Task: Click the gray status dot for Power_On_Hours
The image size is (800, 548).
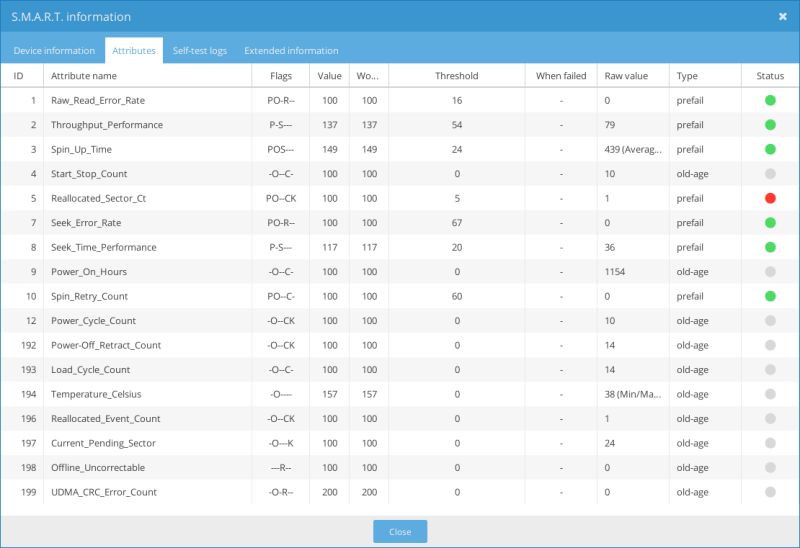Action: (770, 271)
